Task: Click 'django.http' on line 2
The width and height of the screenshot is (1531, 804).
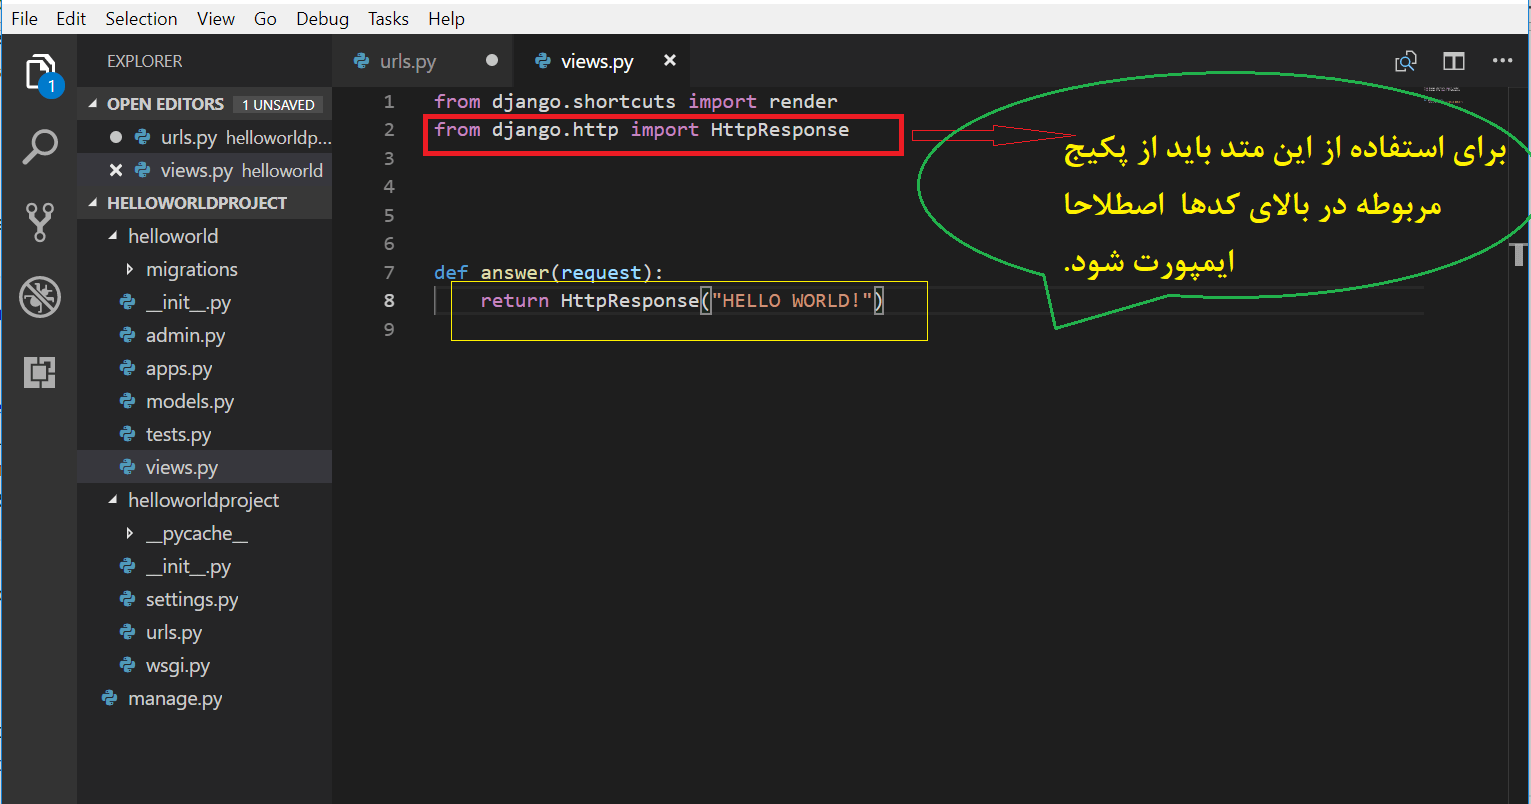Action: pos(555,130)
